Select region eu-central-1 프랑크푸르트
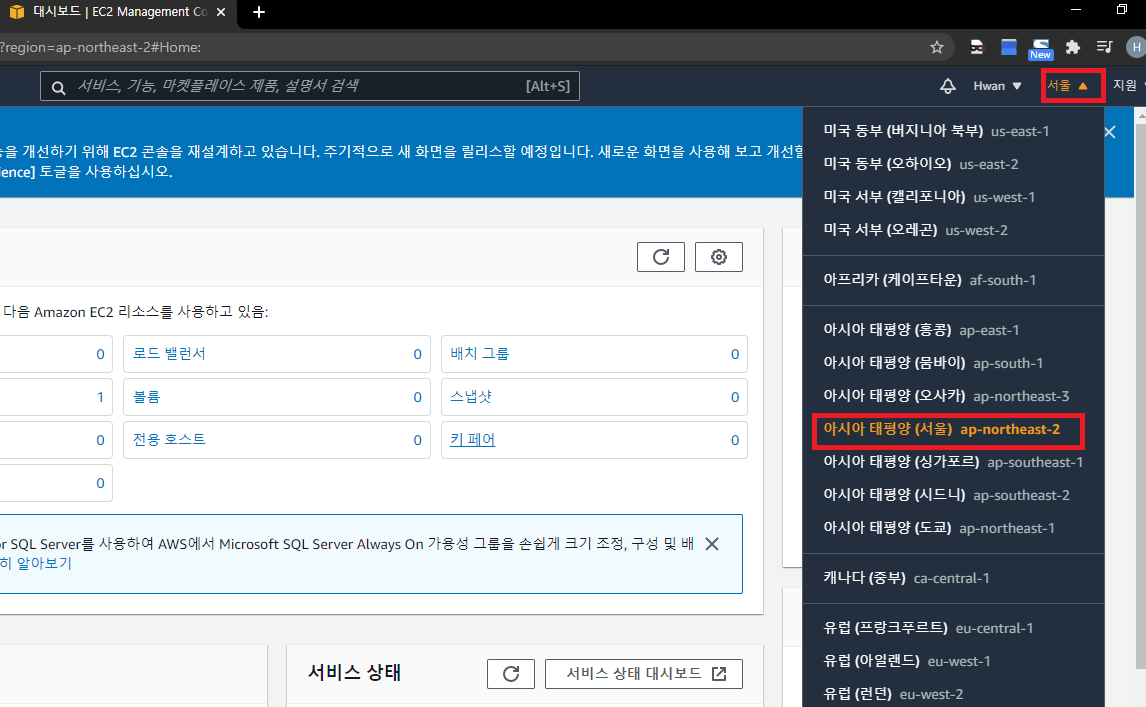Screen dimensions: 1146x707 (928, 628)
